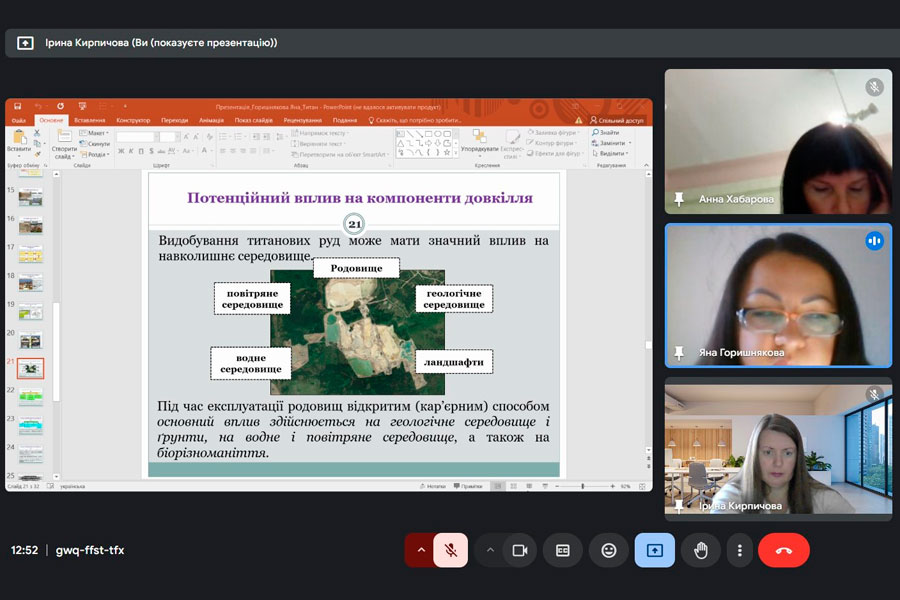Expand audio settings arrow beside microphone
This screenshot has width=900, height=600.
coord(421,550)
